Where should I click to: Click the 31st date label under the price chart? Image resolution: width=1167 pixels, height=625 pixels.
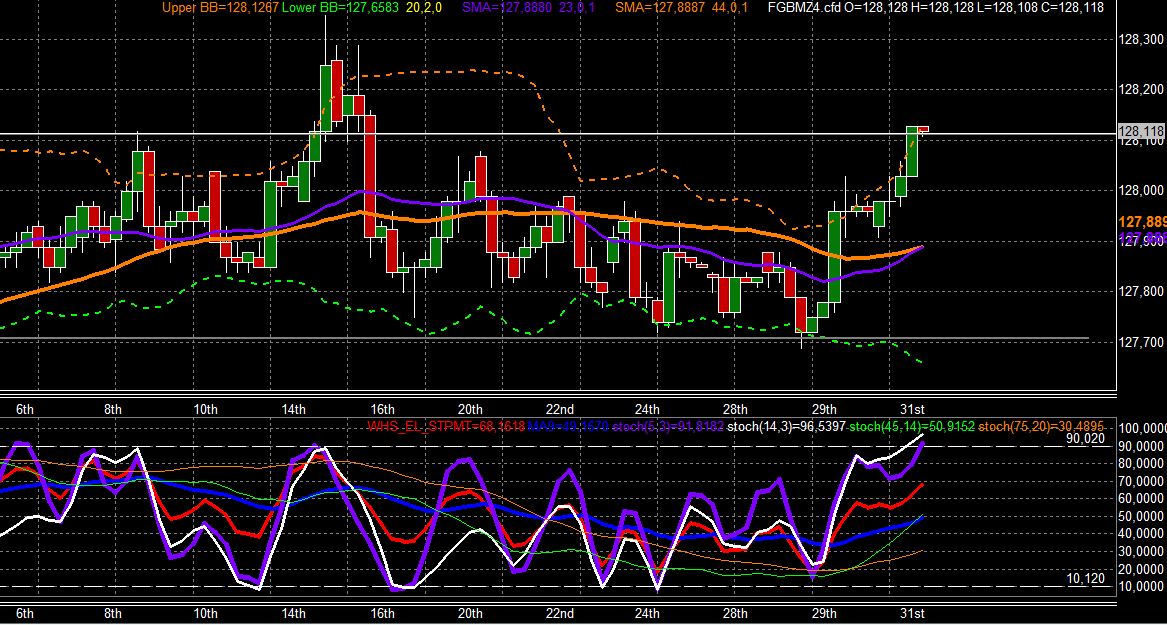[912, 409]
